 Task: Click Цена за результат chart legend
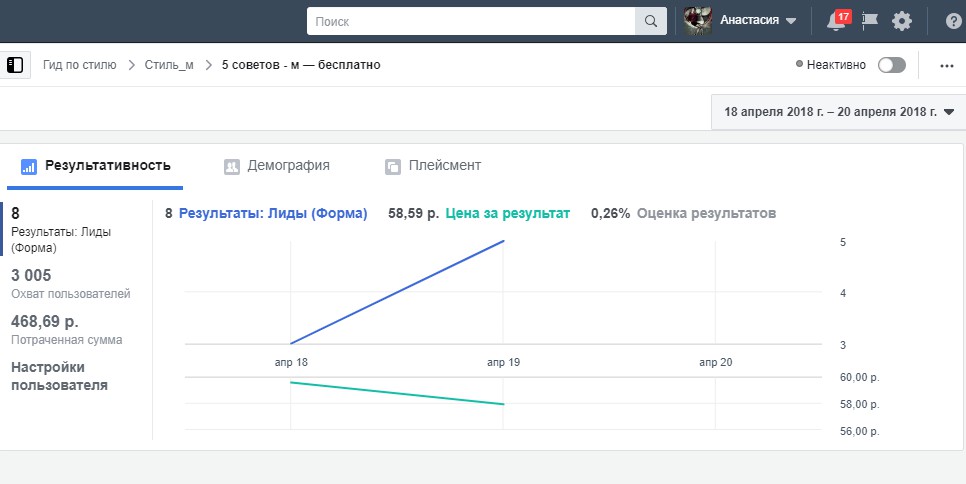pos(508,214)
